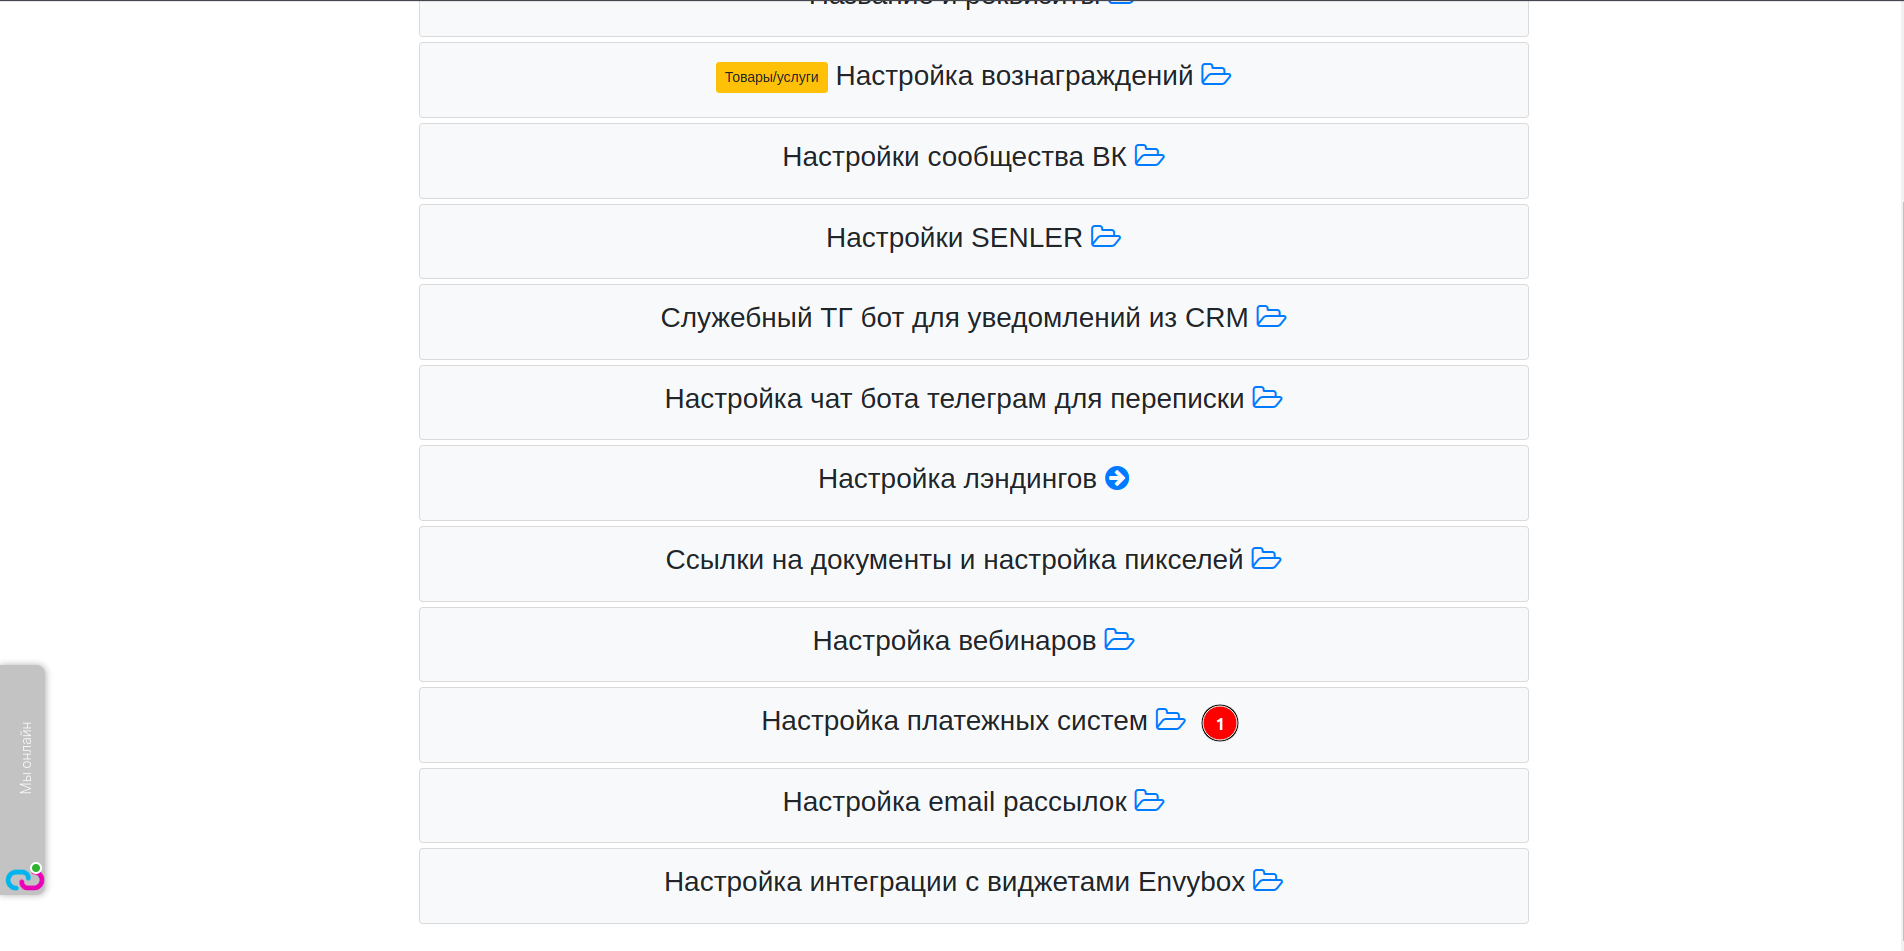
Task: Click folder icon next to Envybox integration
Action: click(x=1267, y=881)
